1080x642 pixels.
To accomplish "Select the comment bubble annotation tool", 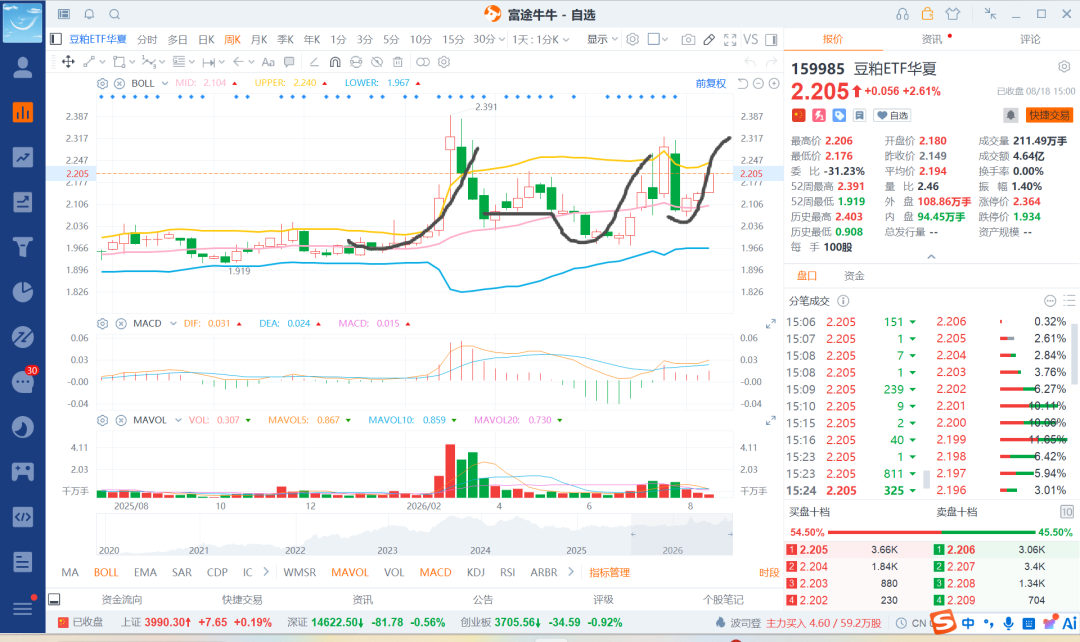I will [289, 62].
